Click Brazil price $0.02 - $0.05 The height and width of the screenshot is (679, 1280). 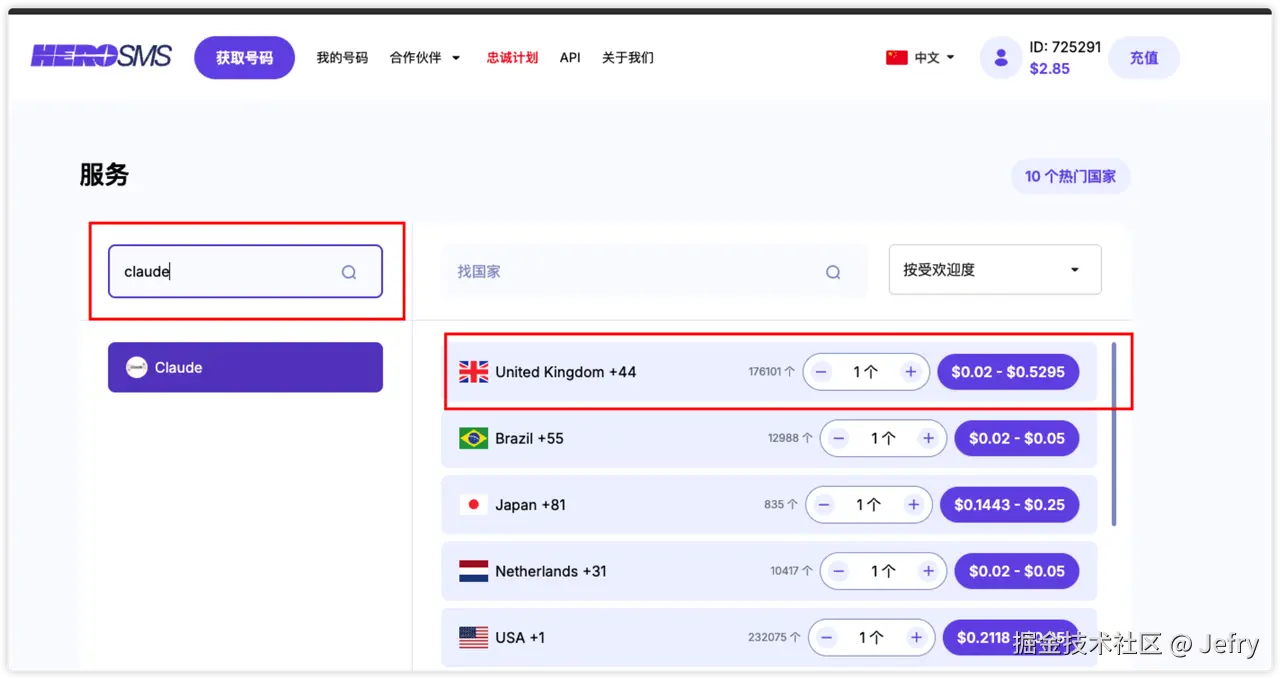(1017, 438)
